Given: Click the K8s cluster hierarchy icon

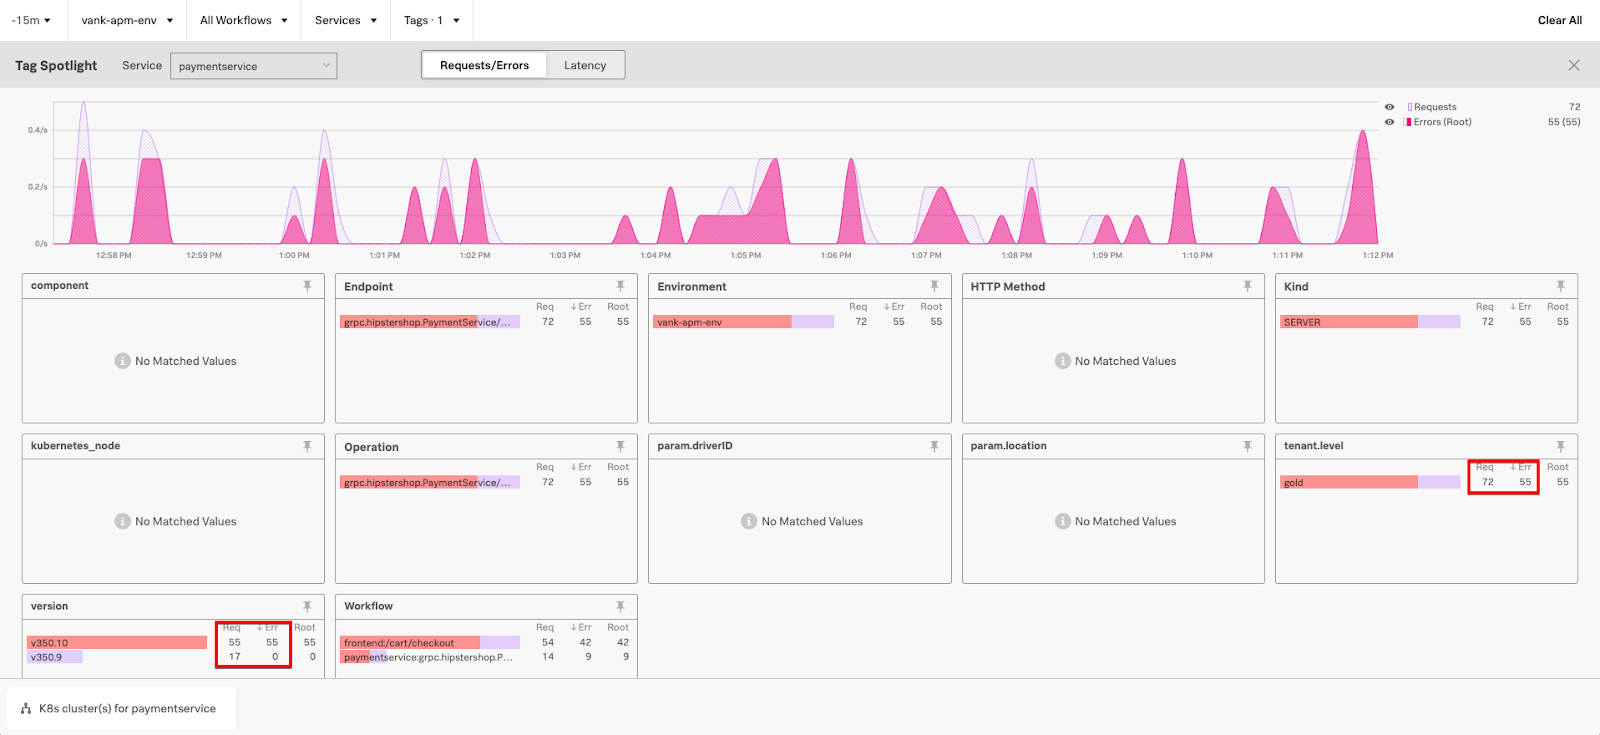Looking at the screenshot, I should click(x=26, y=708).
